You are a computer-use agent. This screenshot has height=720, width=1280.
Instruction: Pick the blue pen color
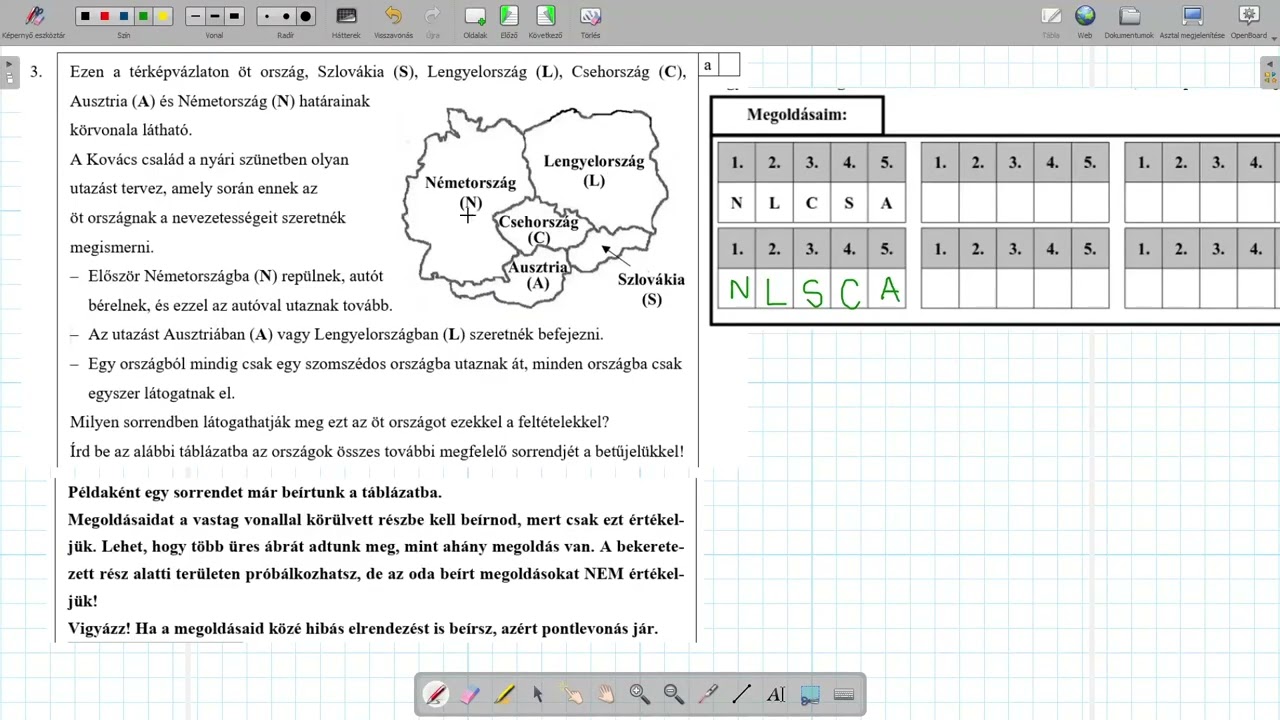124,16
